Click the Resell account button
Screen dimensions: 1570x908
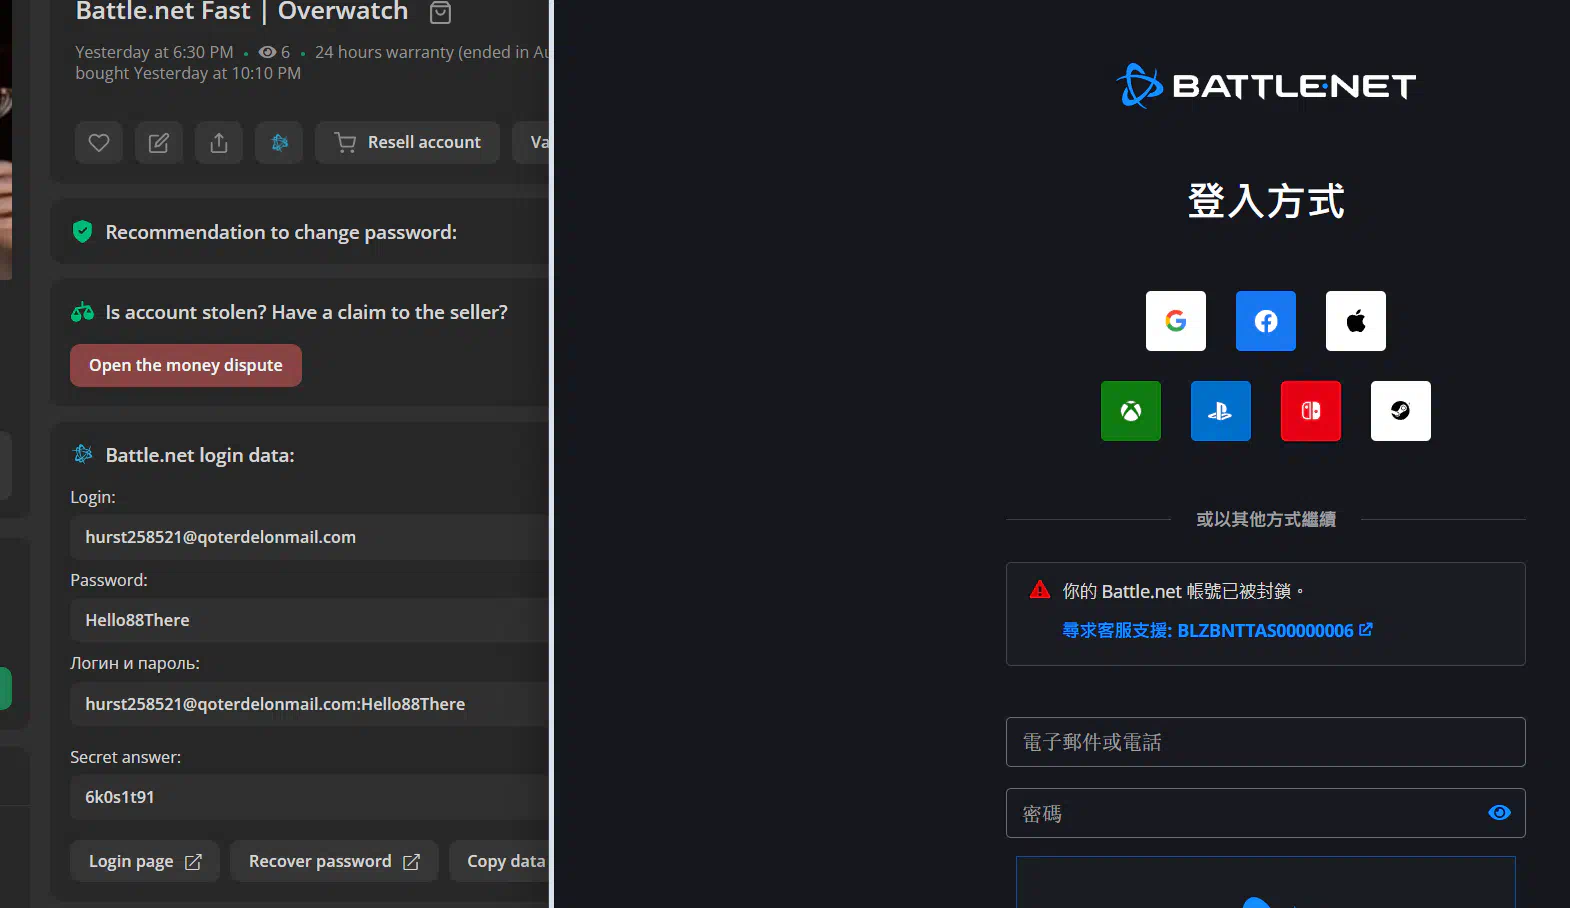click(407, 143)
